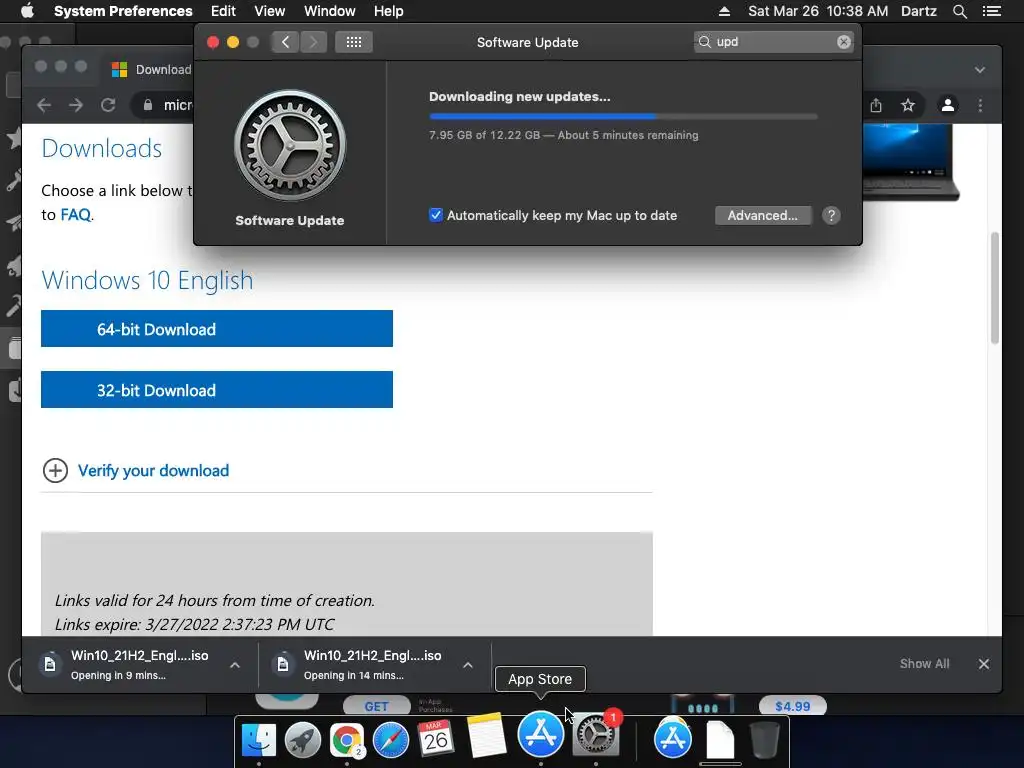Image resolution: width=1024 pixels, height=768 pixels.
Task: Open the Trash in the Dock
Action: point(765,739)
